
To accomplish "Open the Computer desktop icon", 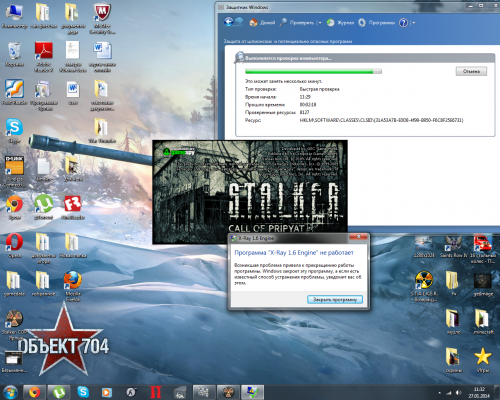I will coord(14,16).
